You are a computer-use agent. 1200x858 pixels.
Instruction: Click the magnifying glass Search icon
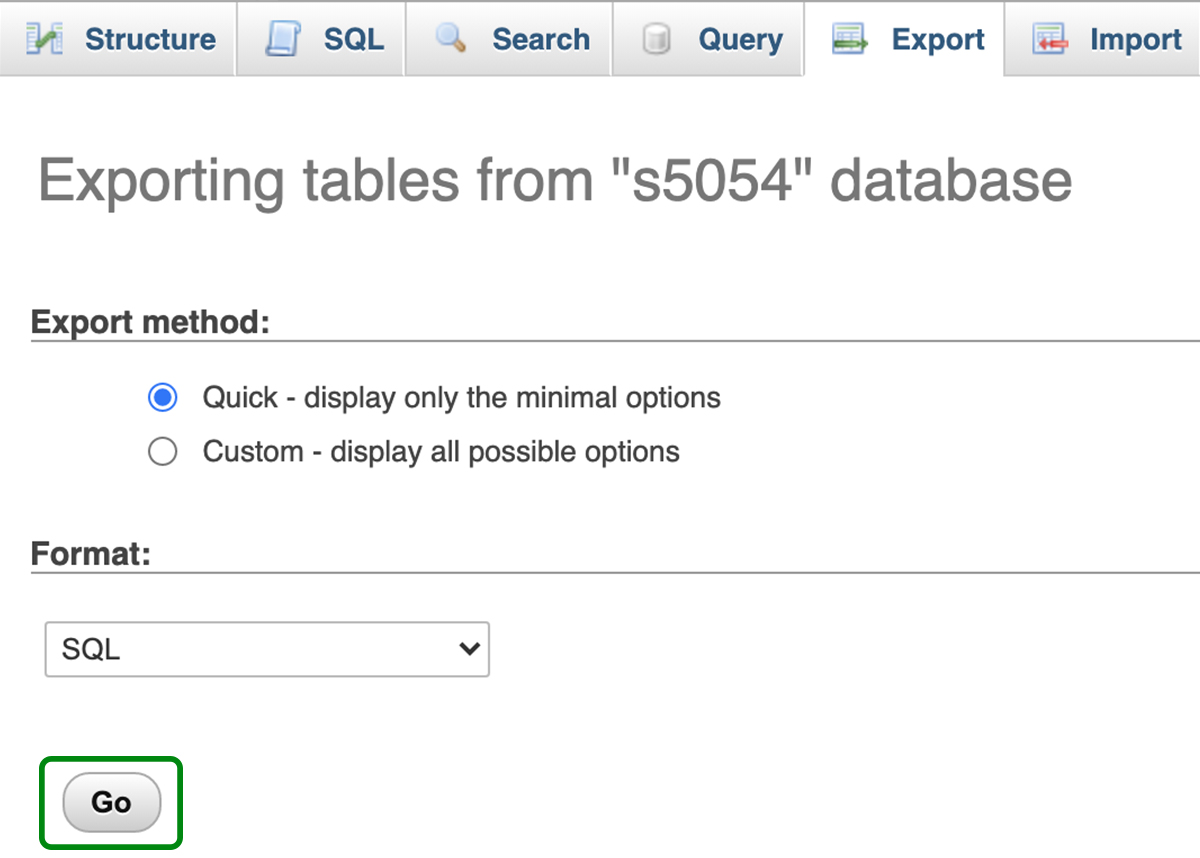(x=451, y=38)
